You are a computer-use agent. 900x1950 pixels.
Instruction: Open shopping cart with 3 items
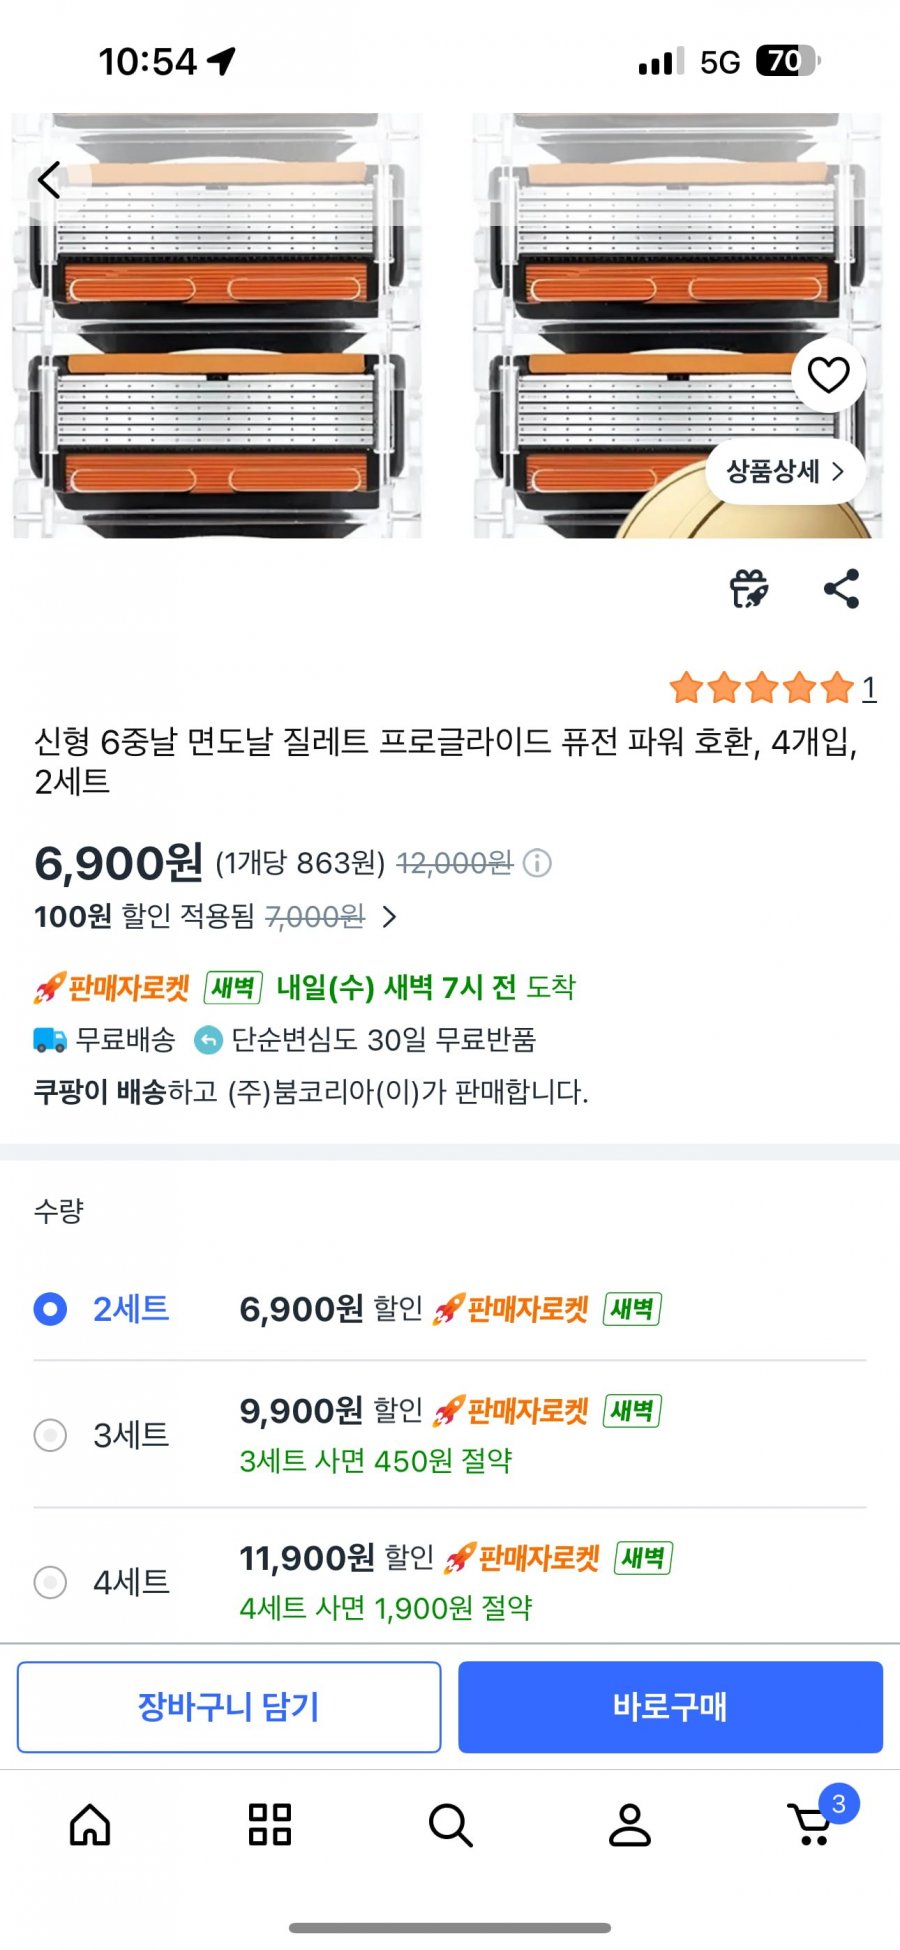812,1824
